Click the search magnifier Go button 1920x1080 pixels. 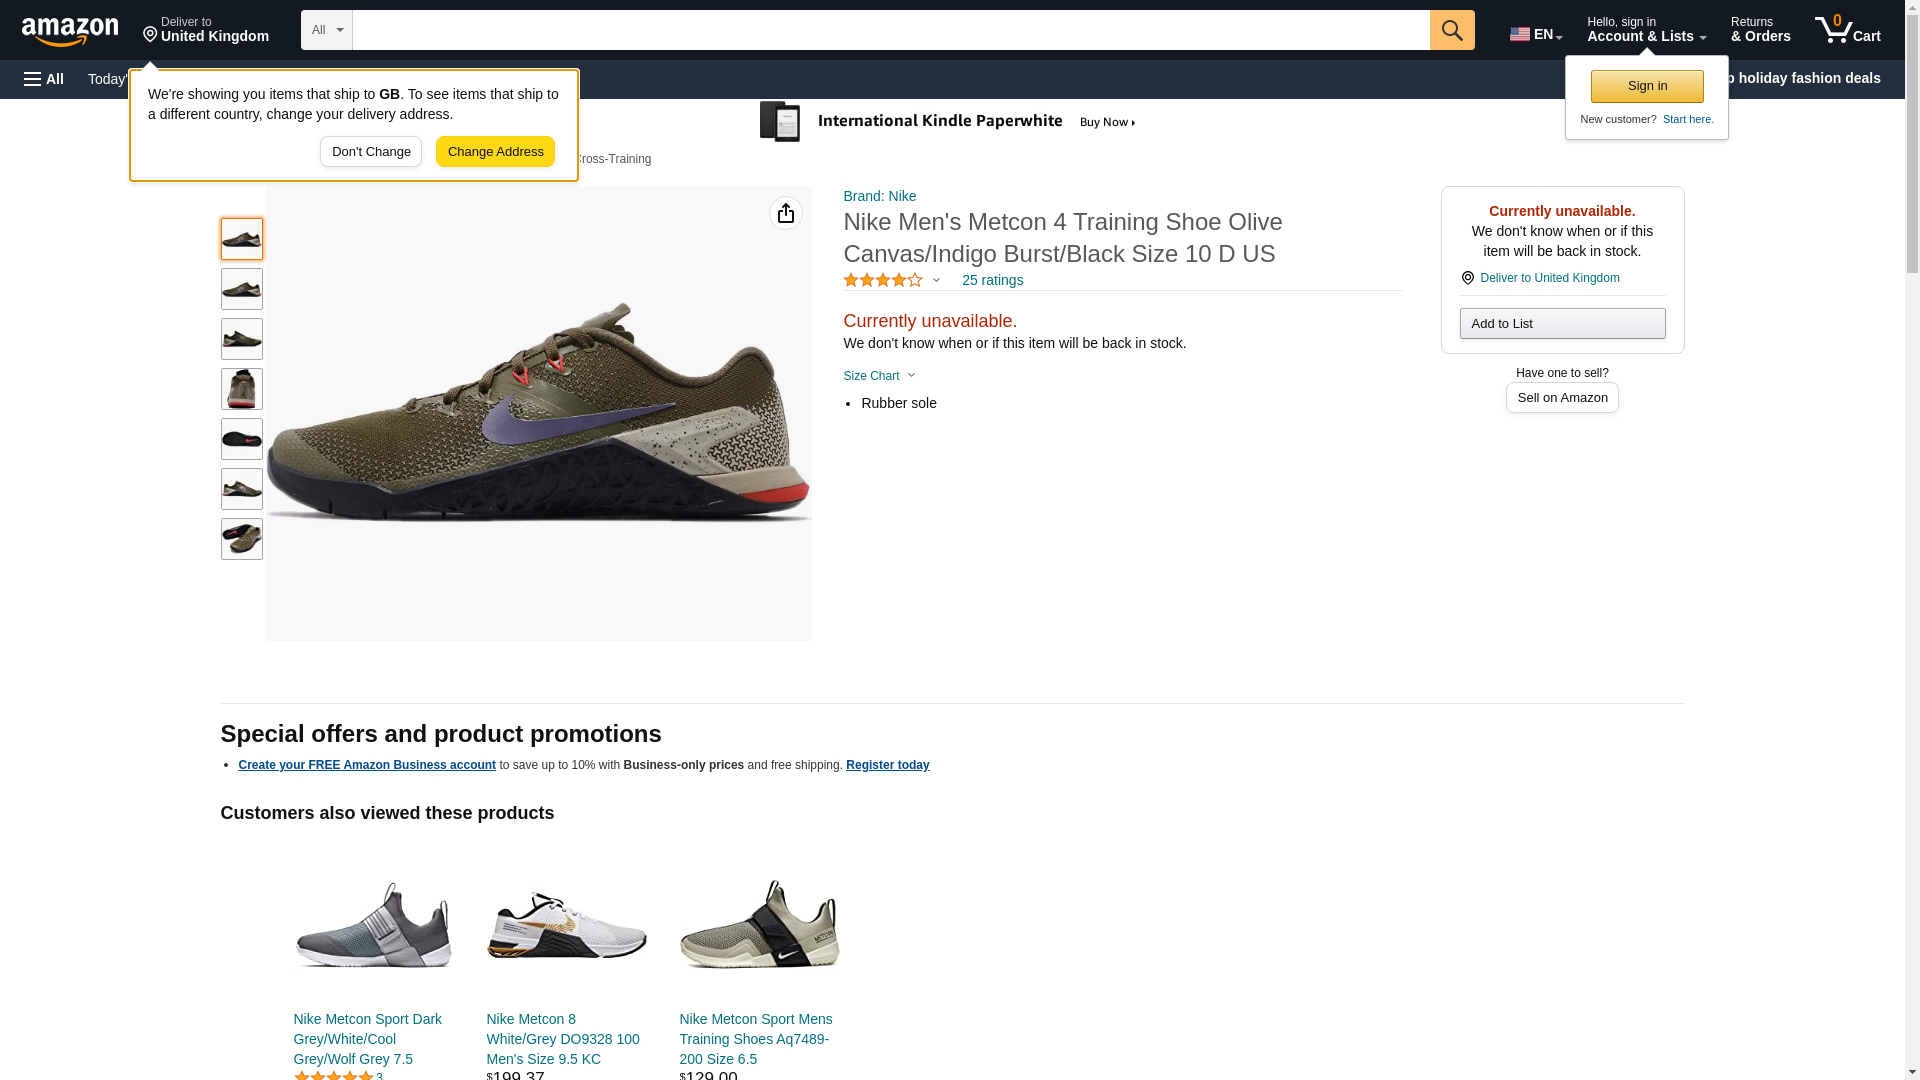(1451, 30)
